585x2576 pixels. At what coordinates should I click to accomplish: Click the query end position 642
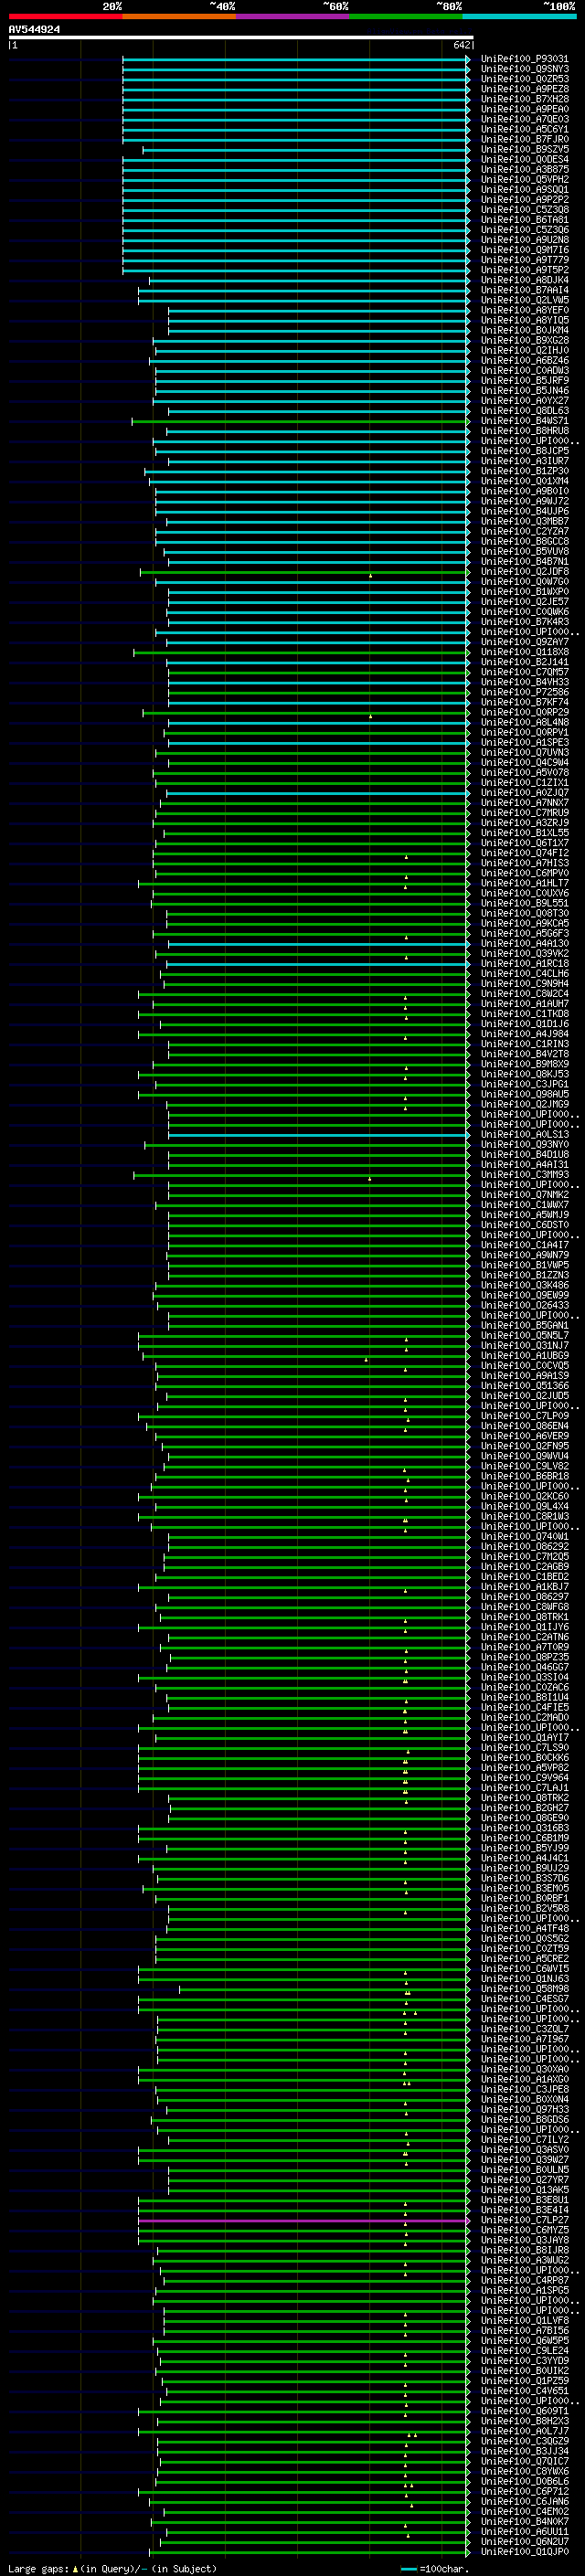pyautogui.click(x=461, y=45)
